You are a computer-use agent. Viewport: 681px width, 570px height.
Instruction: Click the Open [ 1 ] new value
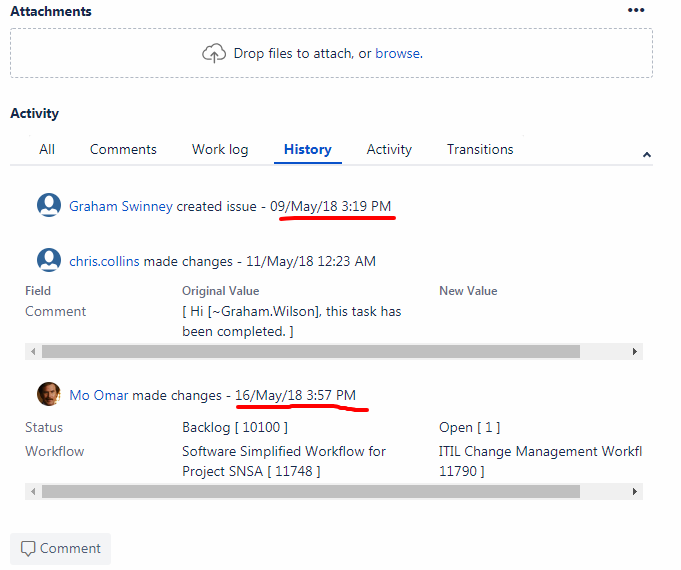469,428
